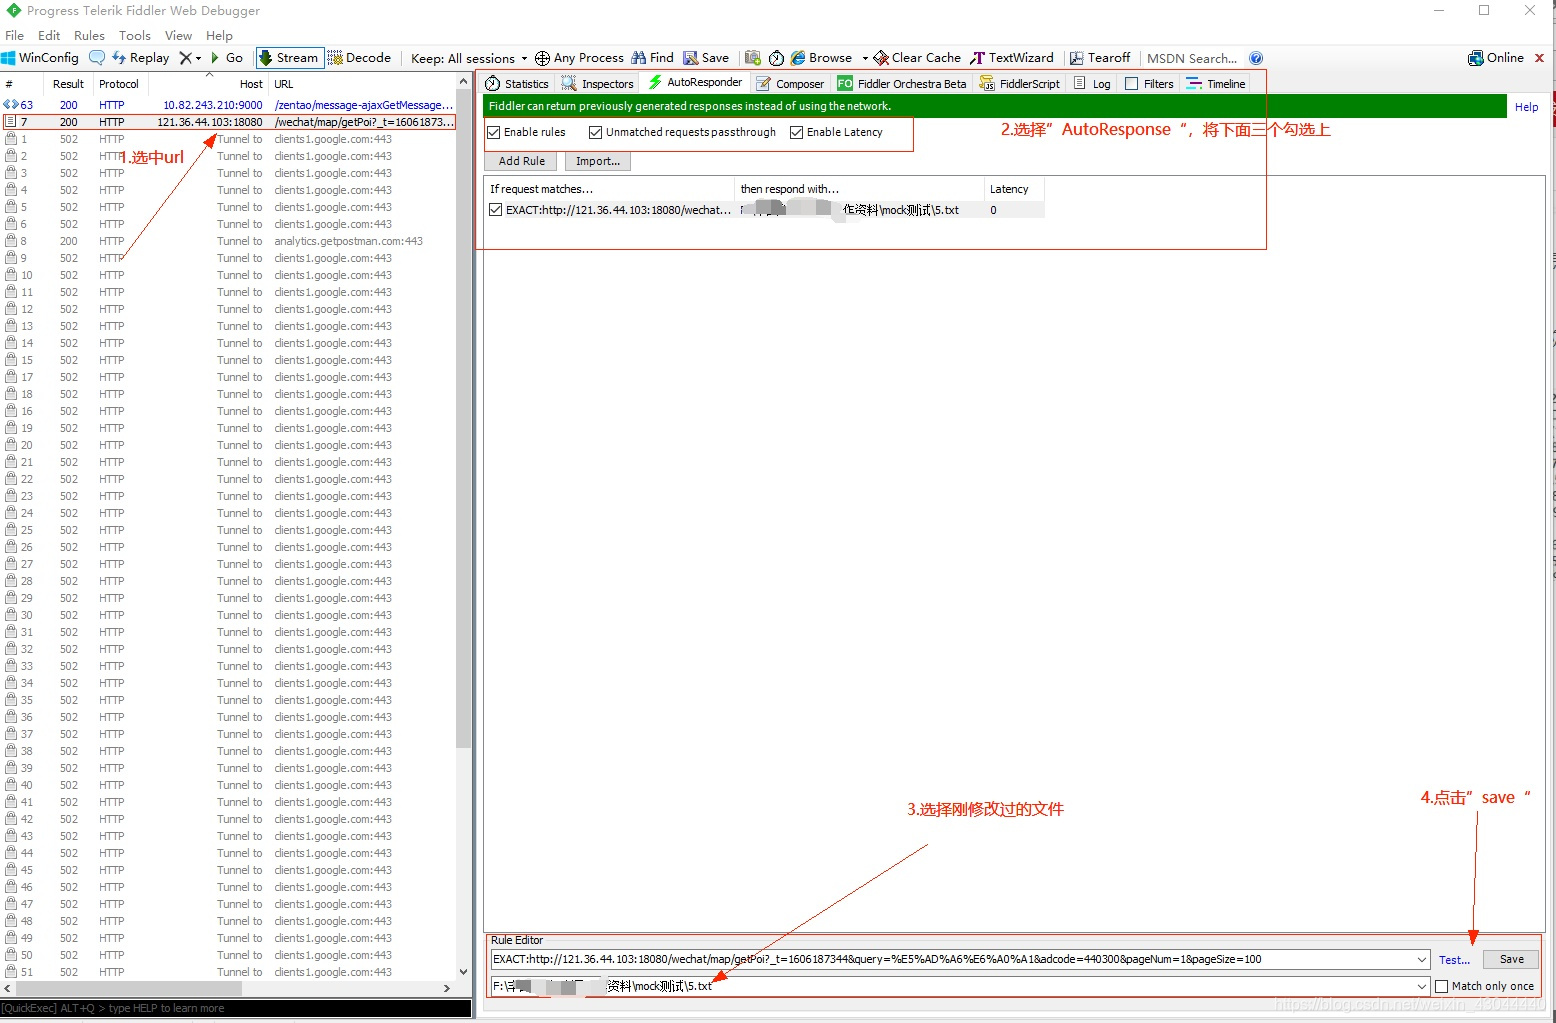Image resolution: width=1556 pixels, height=1023 pixels.
Task: Switch to the FiddlerScript tab
Action: pyautogui.click(x=1020, y=84)
